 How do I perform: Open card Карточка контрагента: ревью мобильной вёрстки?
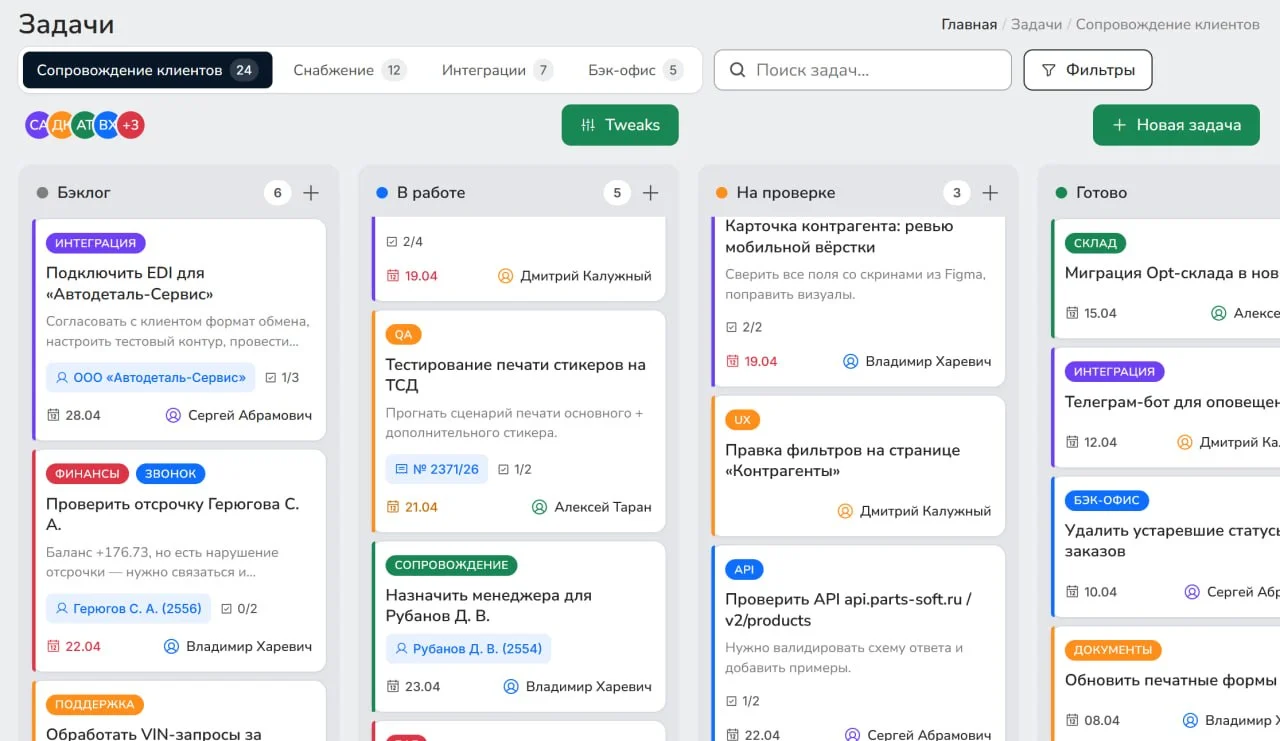pos(858,301)
